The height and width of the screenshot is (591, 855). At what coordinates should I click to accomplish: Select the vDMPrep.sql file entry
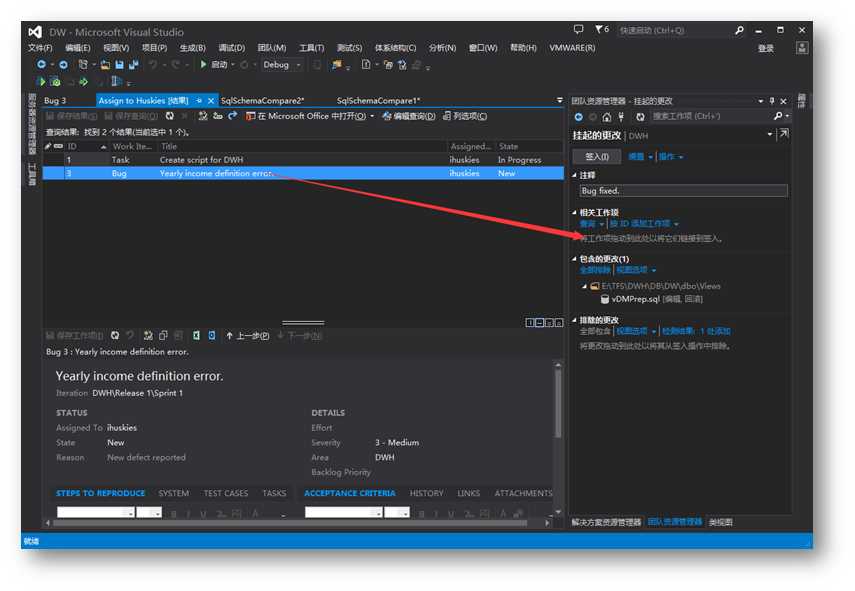point(651,299)
